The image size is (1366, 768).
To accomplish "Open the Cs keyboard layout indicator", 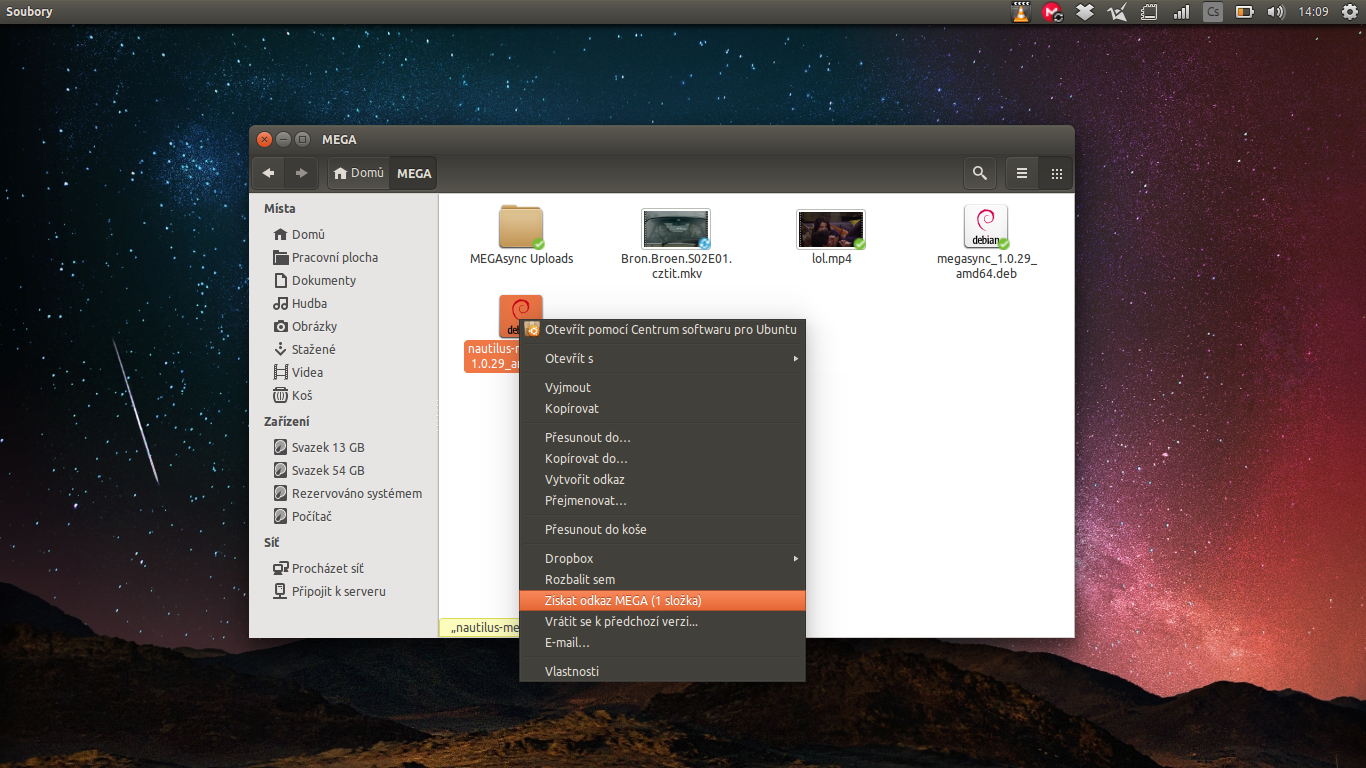I will [x=1212, y=11].
